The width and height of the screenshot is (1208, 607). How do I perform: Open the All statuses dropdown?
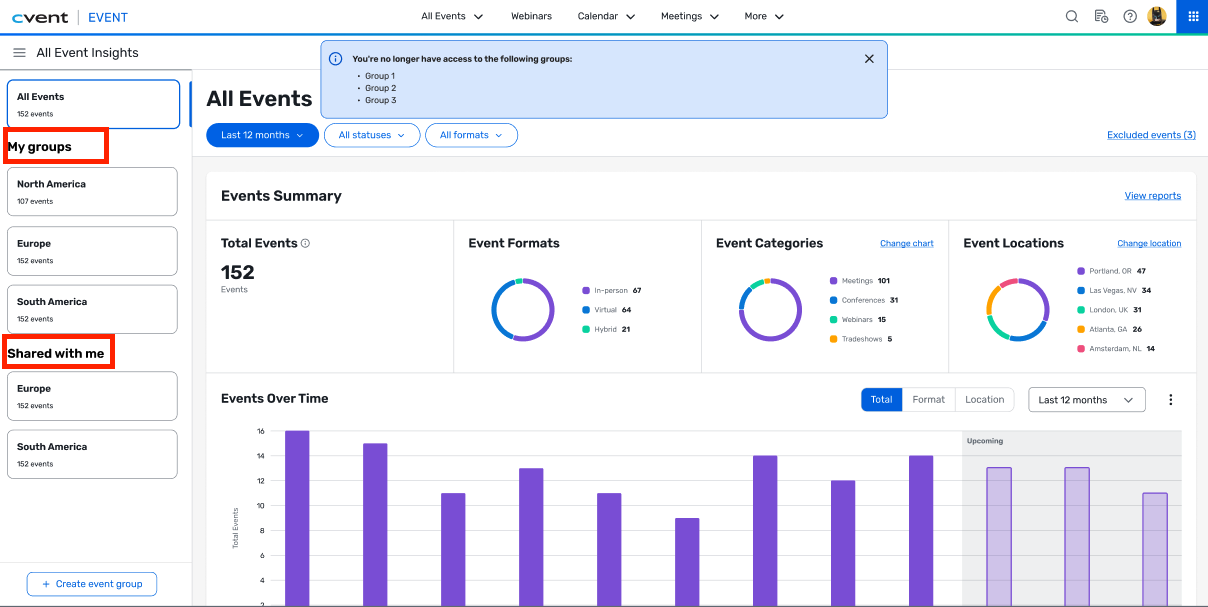click(372, 135)
